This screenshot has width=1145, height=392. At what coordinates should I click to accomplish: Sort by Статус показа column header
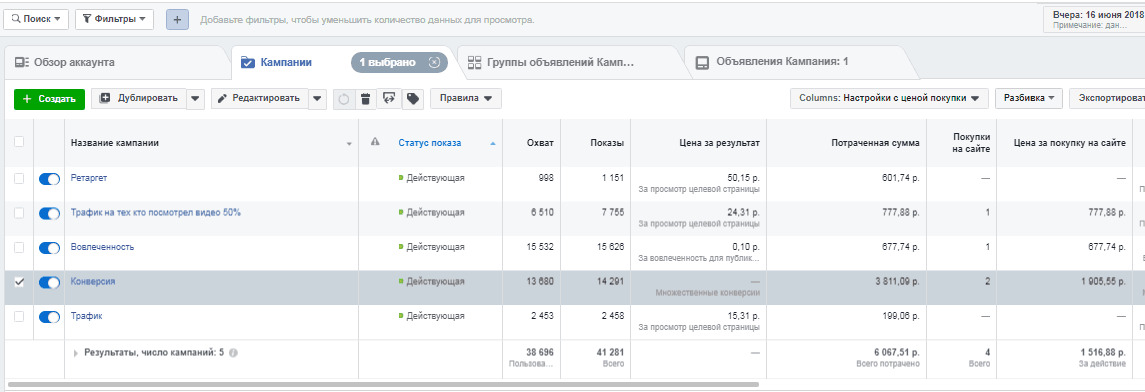click(429, 143)
